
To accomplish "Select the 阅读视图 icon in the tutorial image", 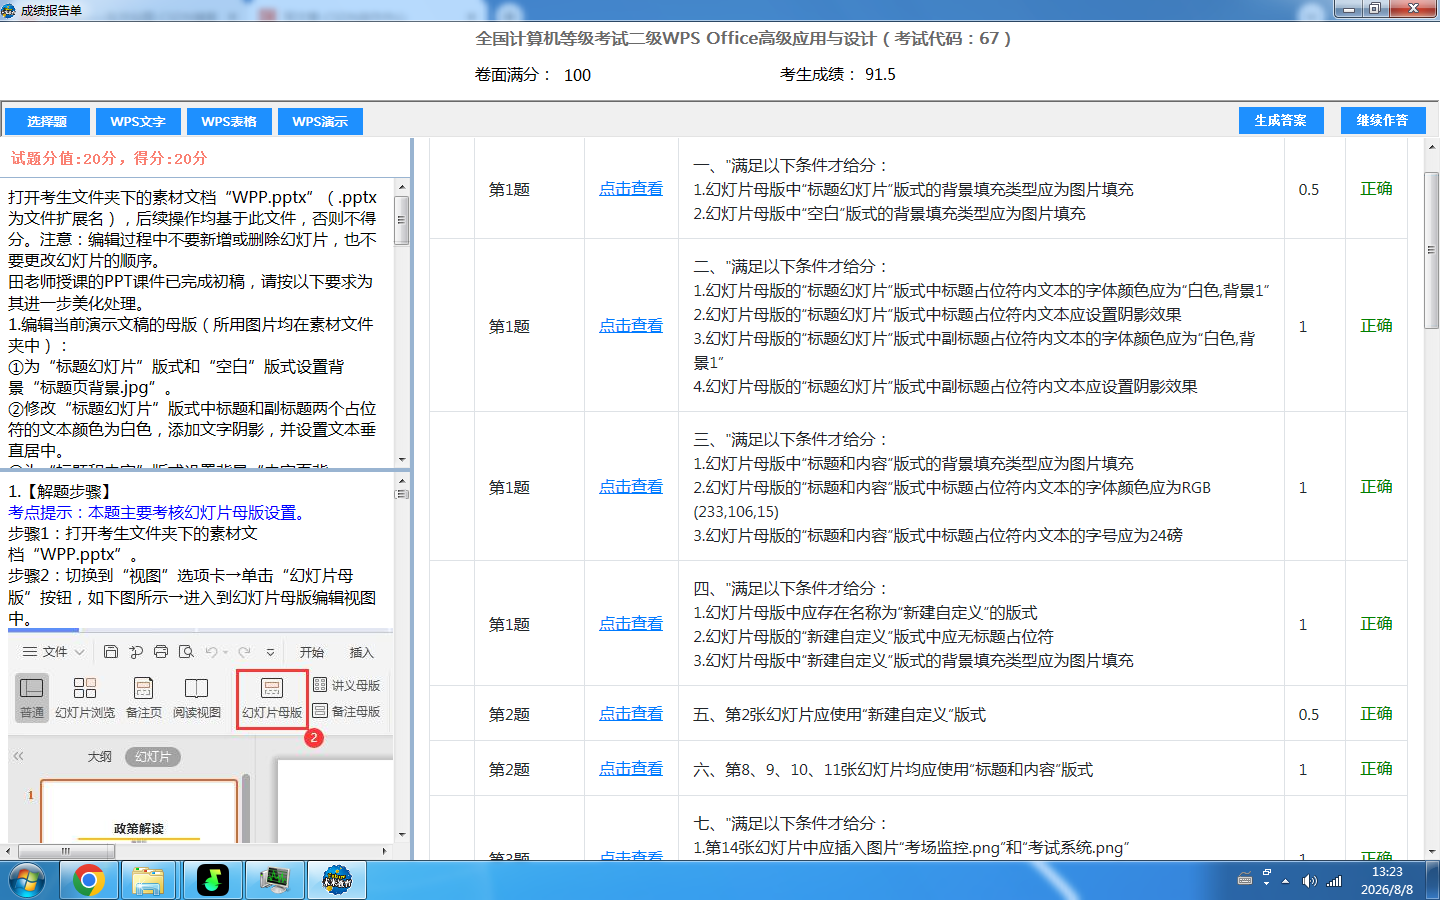I will 197,697.
